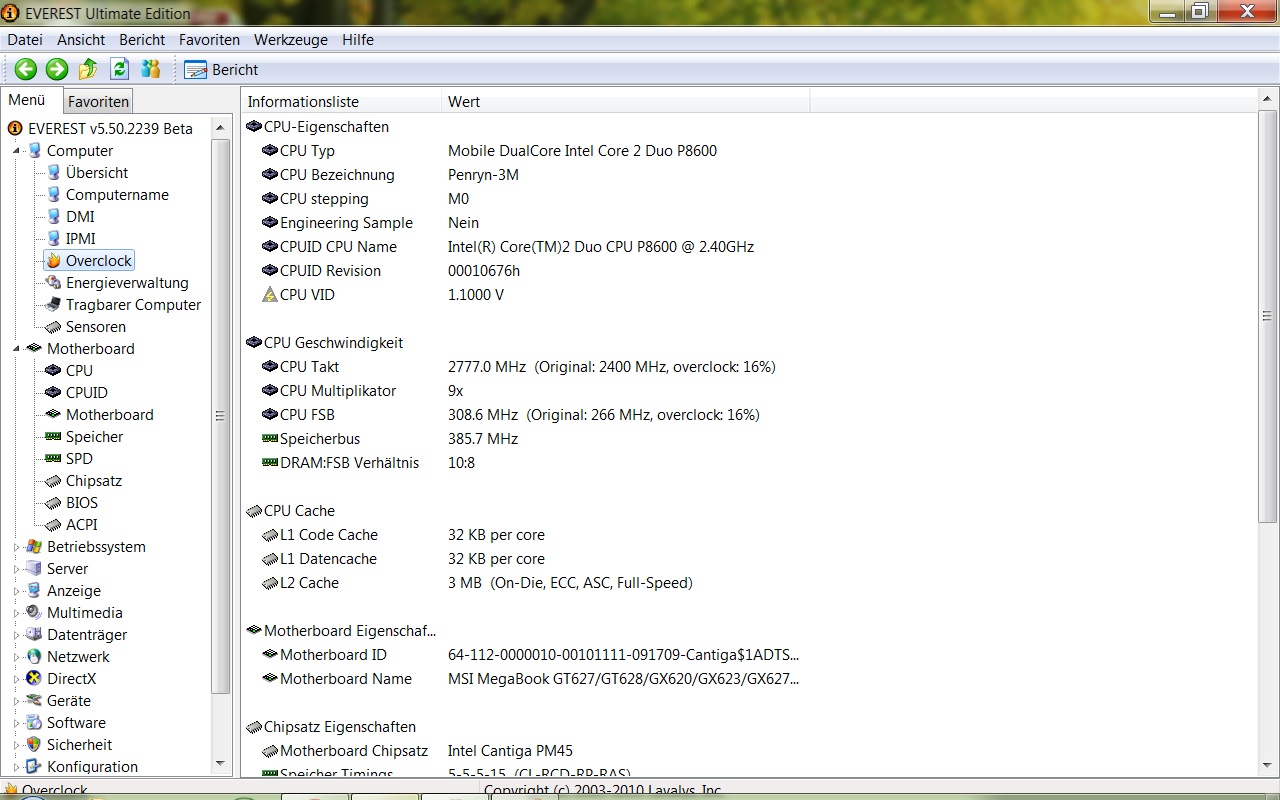Select the Computername tree item
Viewport: 1280px width, 800px height.
click(x=117, y=195)
